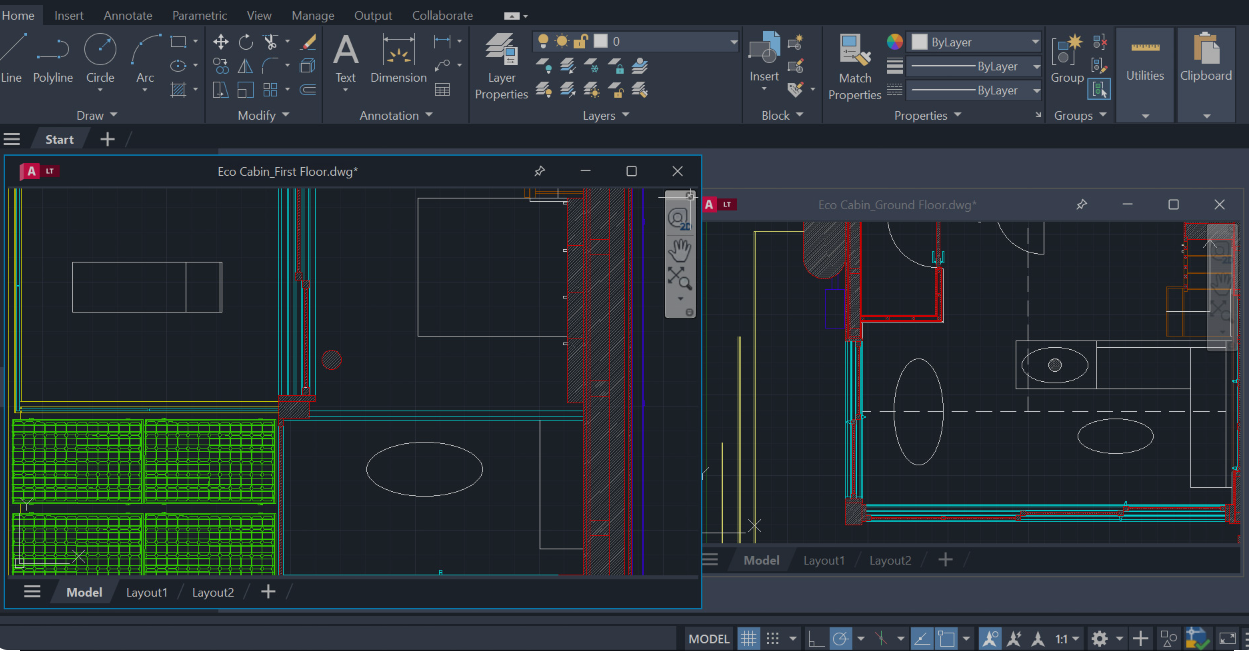Click the Insert block button
The width and height of the screenshot is (1249, 651).
pos(764,58)
